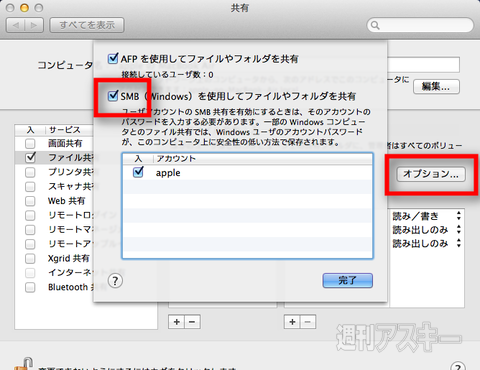480x370 pixels.
Task: Select the 画面共有 service row
Action: pos(54,144)
